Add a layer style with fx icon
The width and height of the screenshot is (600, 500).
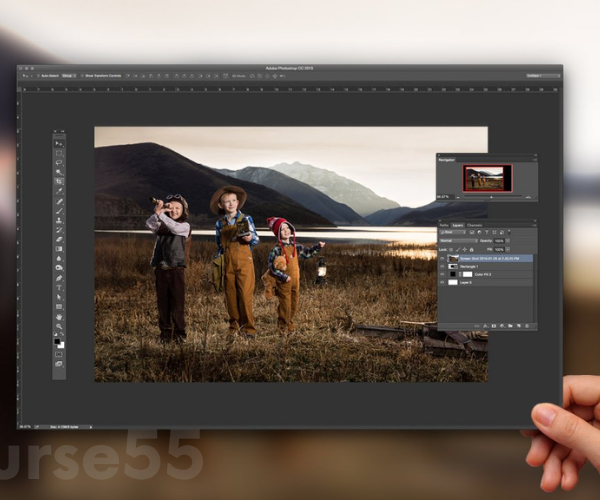pyautogui.click(x=485, y=326)
